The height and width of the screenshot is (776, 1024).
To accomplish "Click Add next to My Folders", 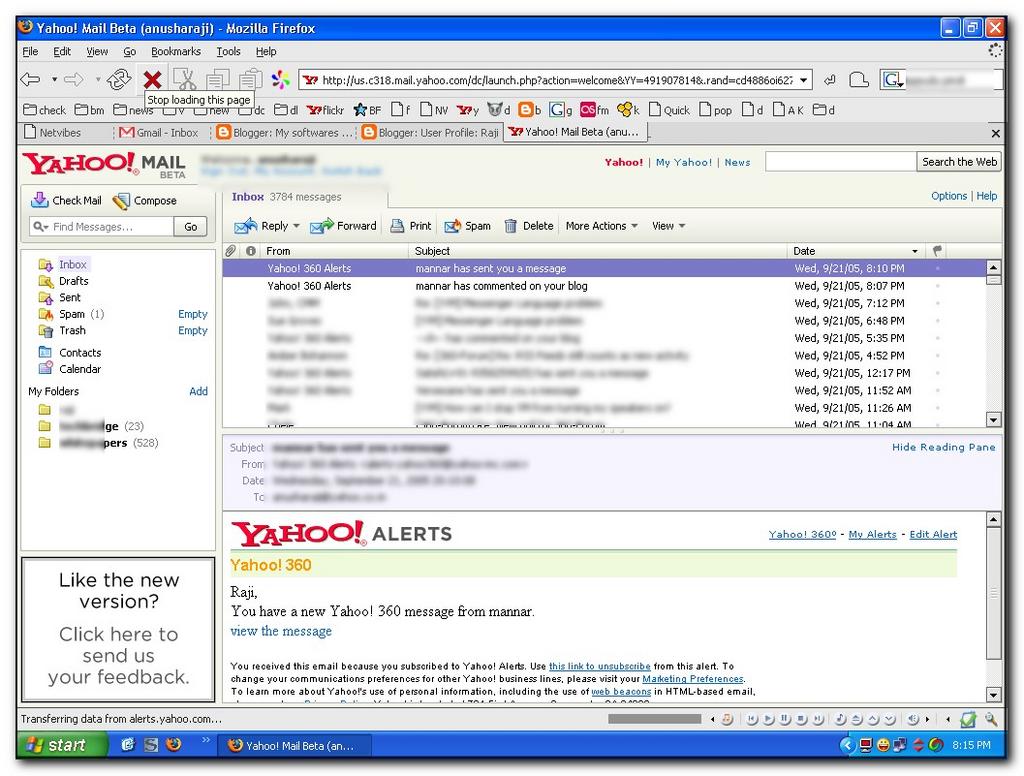I will (x=199, y=391).
